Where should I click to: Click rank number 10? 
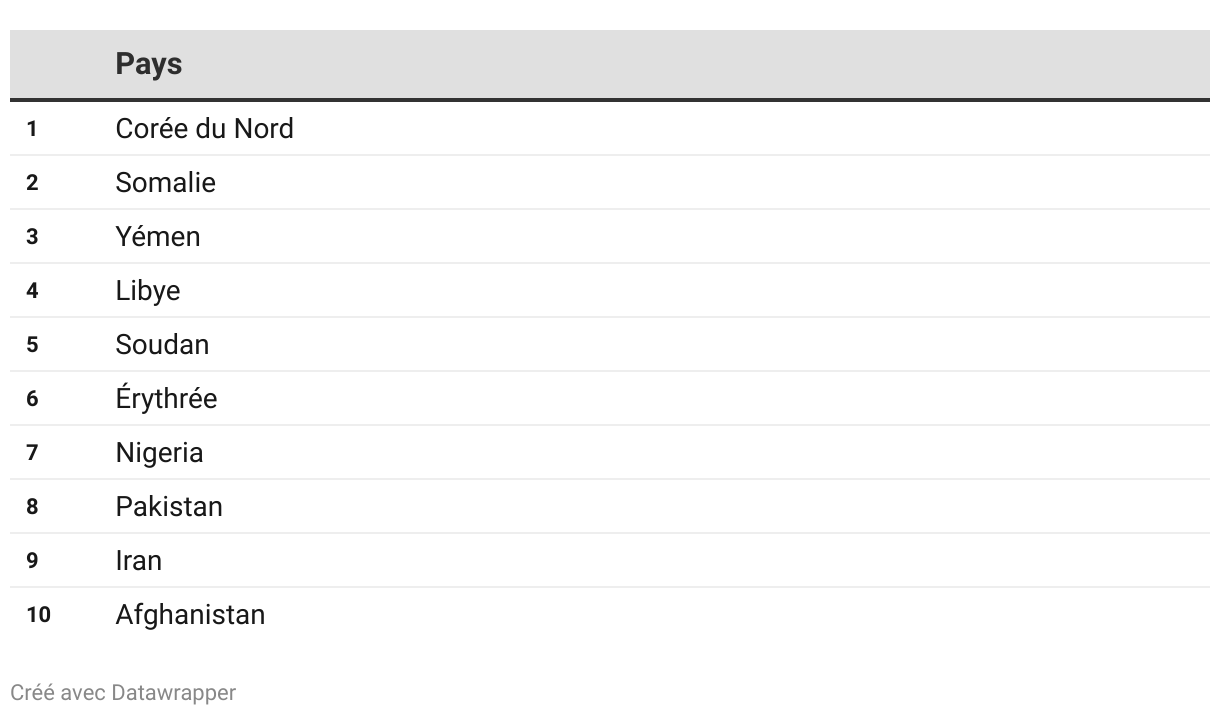point(38,615)
